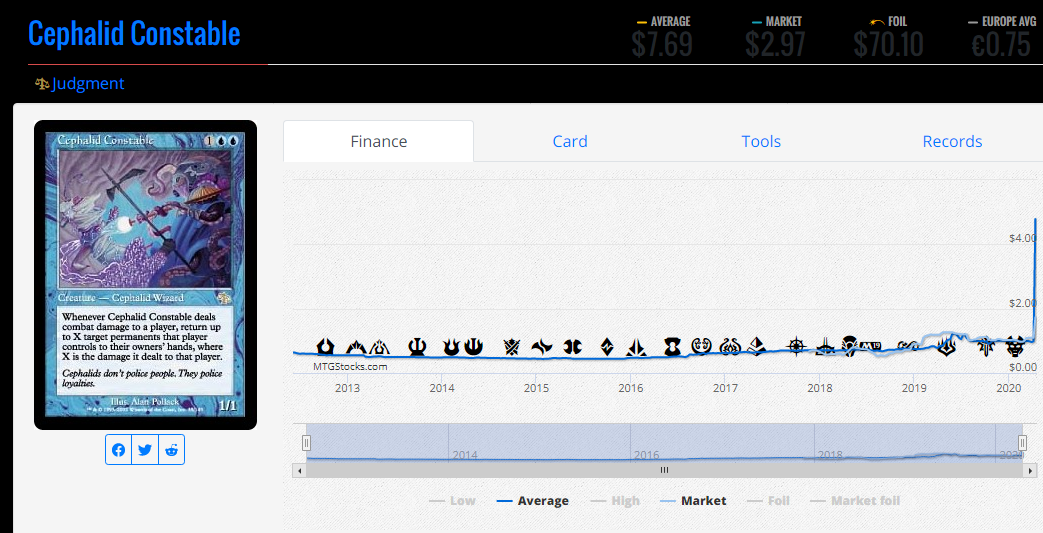Image resolution: width=1043 pixels, height=533 pixels.
Task: Share the card on Twitter
Action: [x=144, y=450]
